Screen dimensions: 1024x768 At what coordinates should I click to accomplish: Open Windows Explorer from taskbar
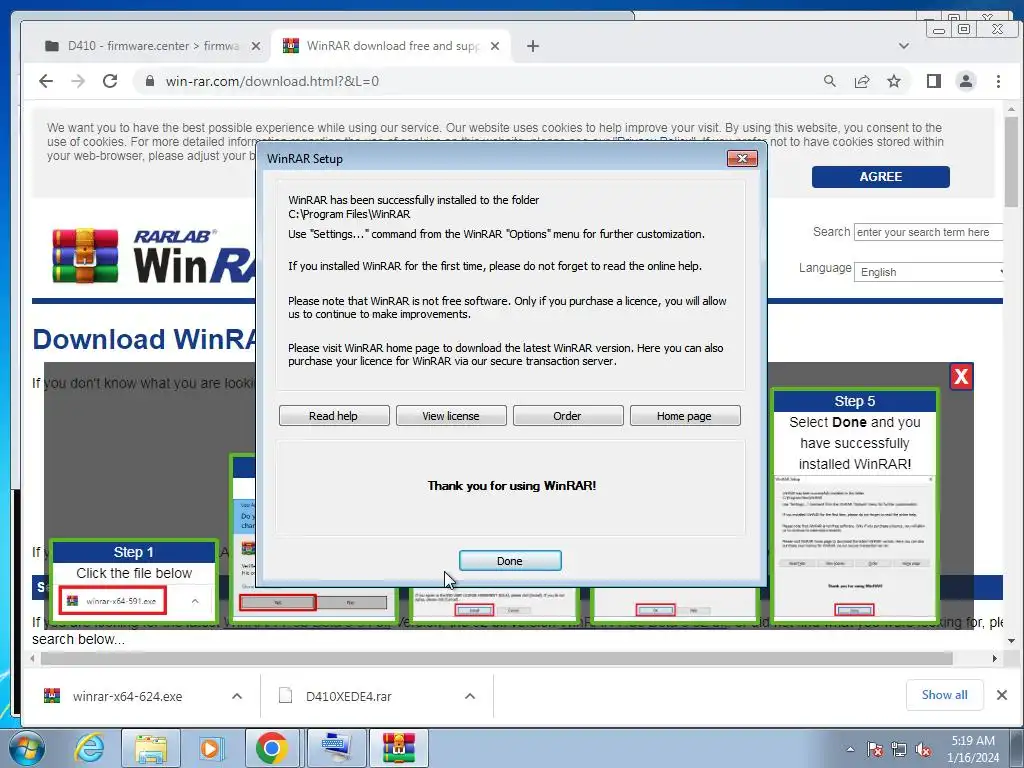(x=150, y=748)
